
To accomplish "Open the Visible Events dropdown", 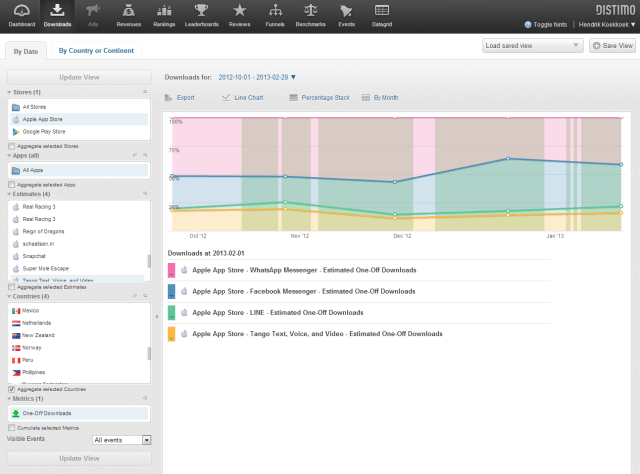I will pyautogui.click(x=121, y=439).
